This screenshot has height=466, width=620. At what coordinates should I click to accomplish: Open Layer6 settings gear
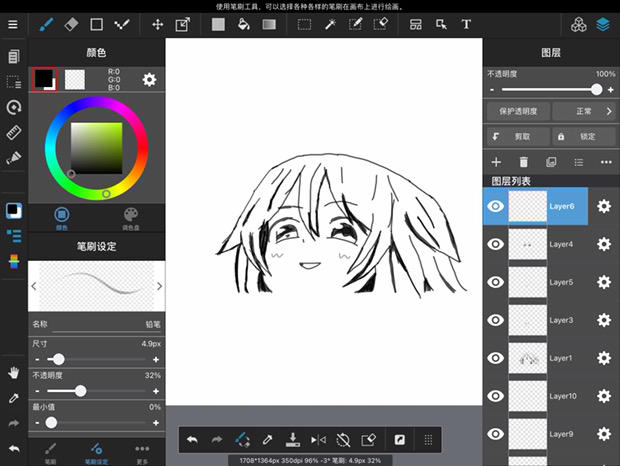pyautogui.click(x=604, y=206)
